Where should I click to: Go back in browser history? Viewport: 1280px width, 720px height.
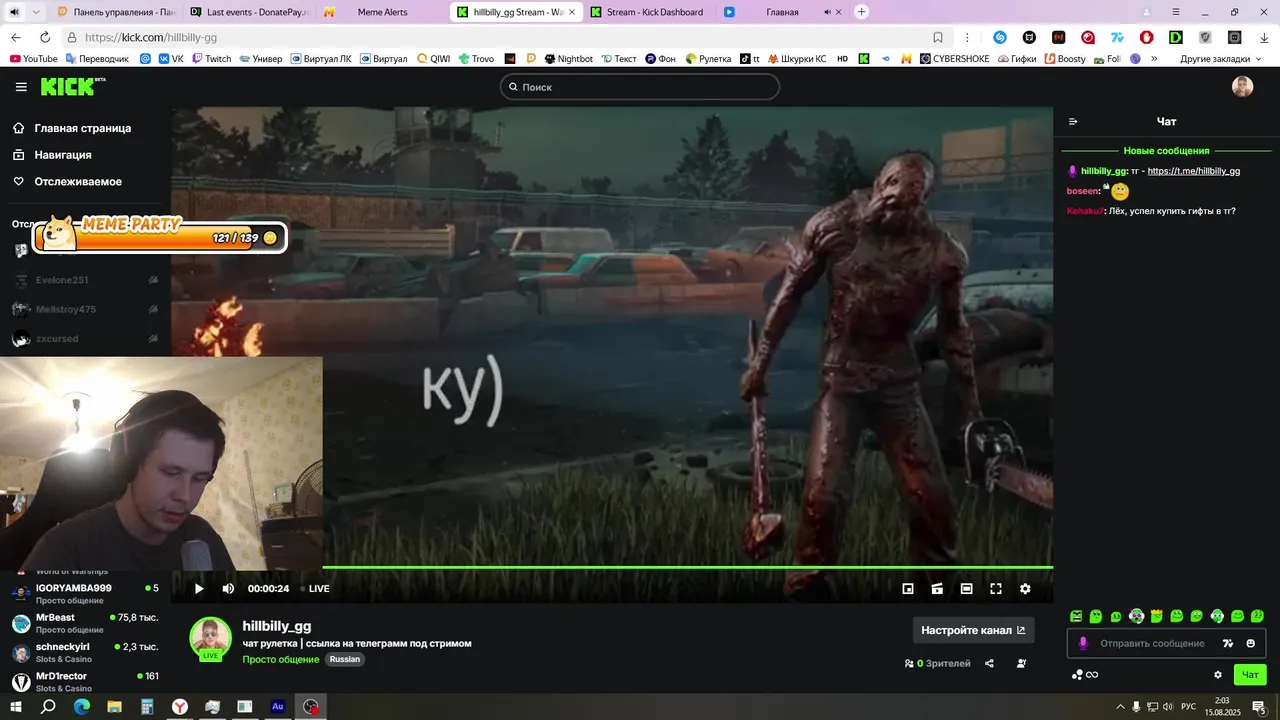pos(15,37)
